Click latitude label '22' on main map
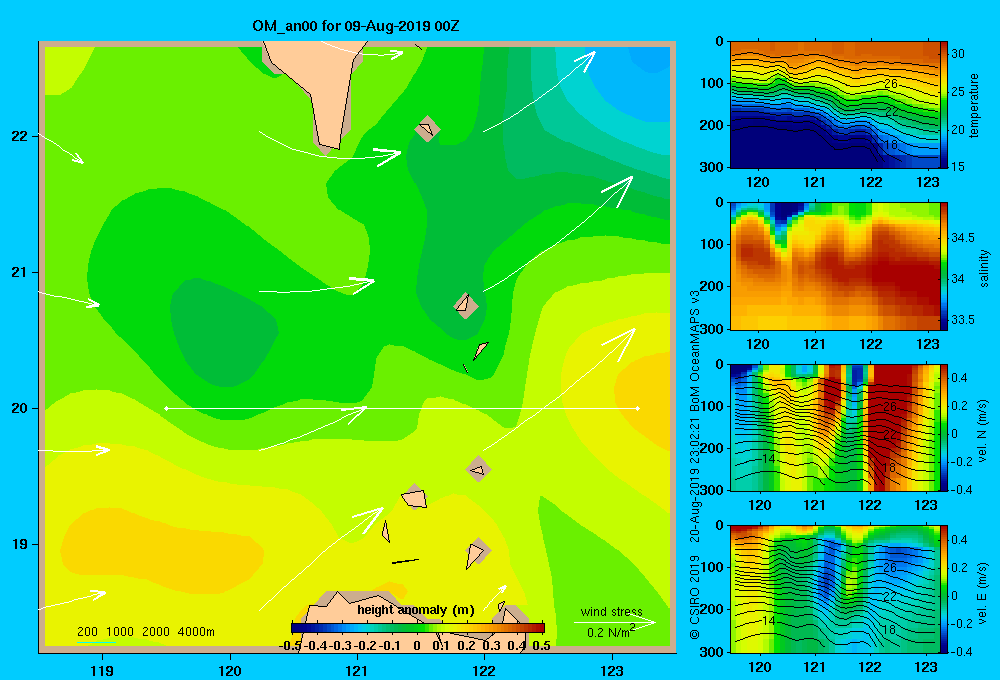This screenshot has height=680, width=1000. pyautogui.click(x=20, y=137)
